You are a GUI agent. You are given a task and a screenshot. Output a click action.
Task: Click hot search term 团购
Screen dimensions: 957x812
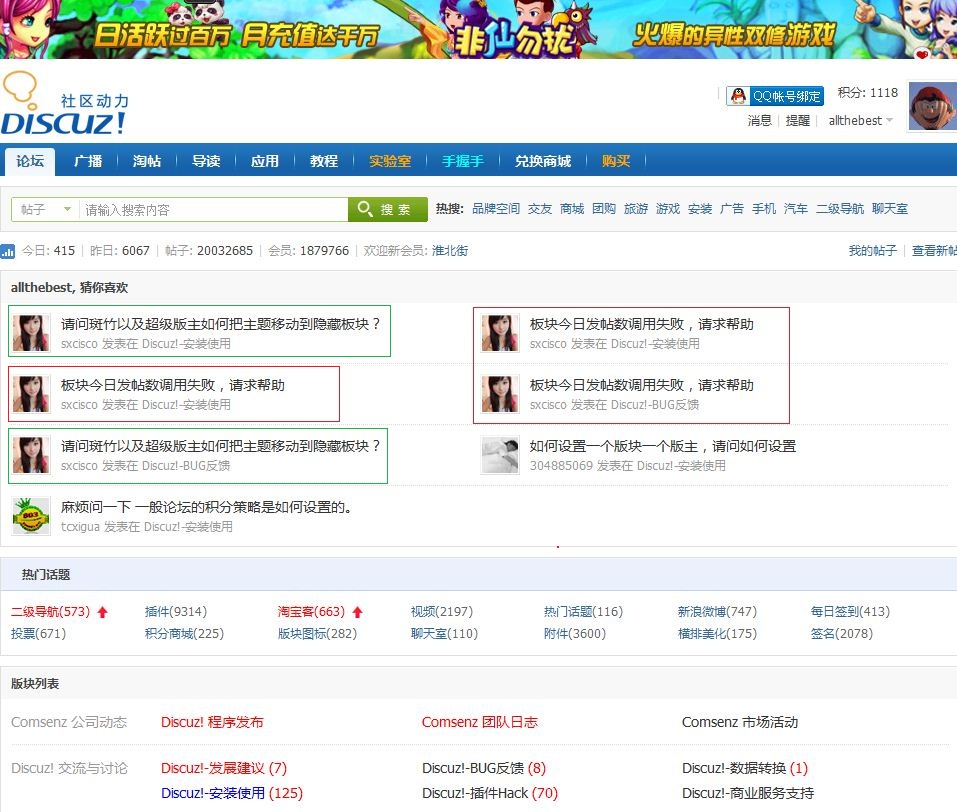604,209
